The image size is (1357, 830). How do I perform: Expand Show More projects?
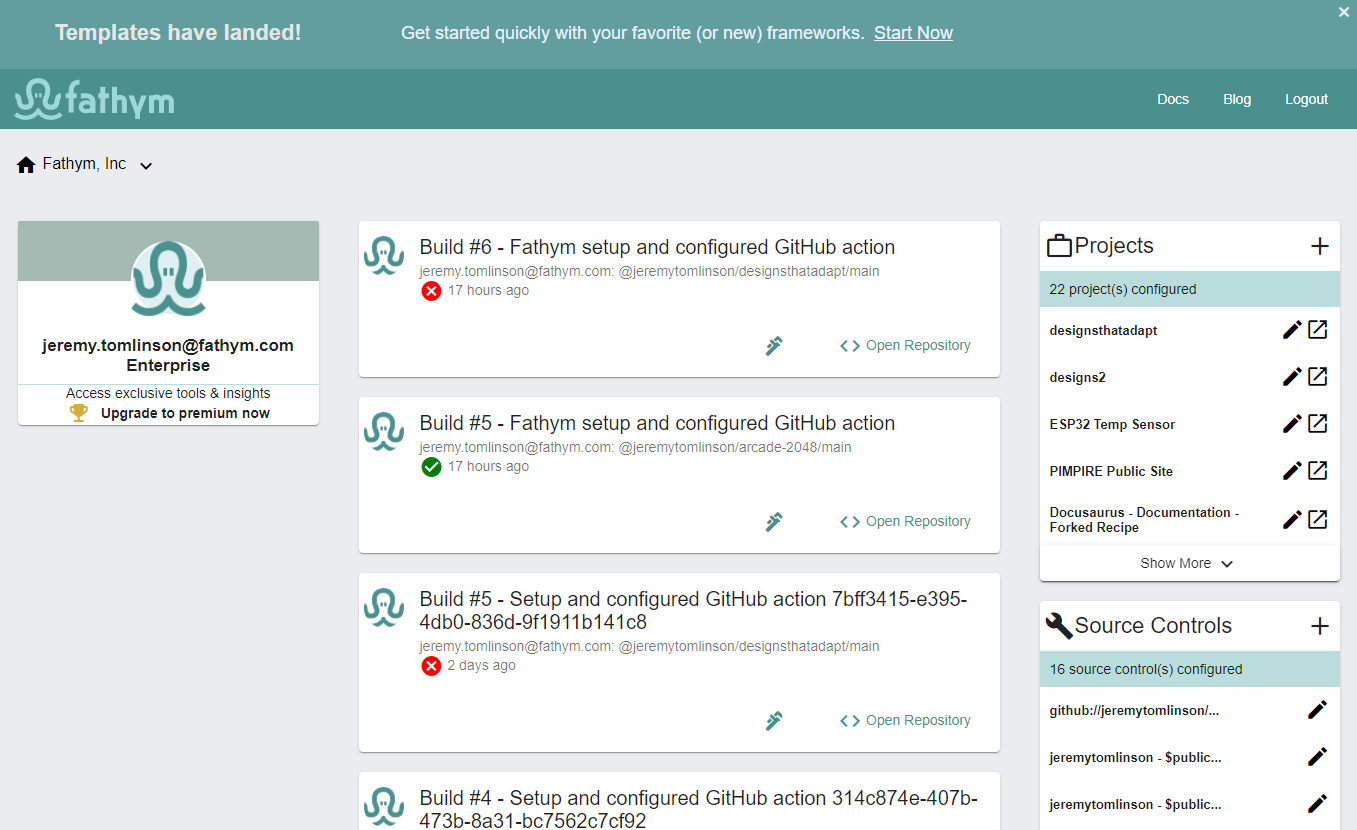point(1189,563)
